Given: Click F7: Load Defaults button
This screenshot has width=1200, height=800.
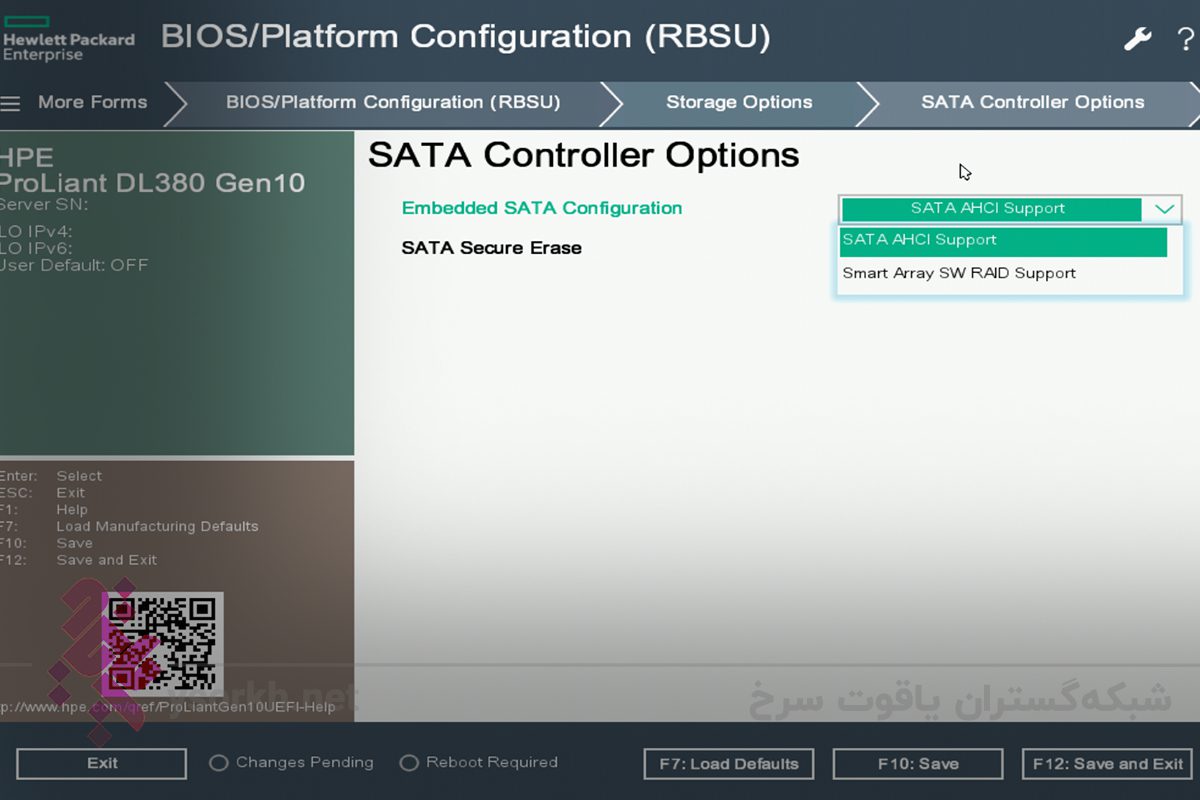Looking at the screenshot, I should 728,764.
